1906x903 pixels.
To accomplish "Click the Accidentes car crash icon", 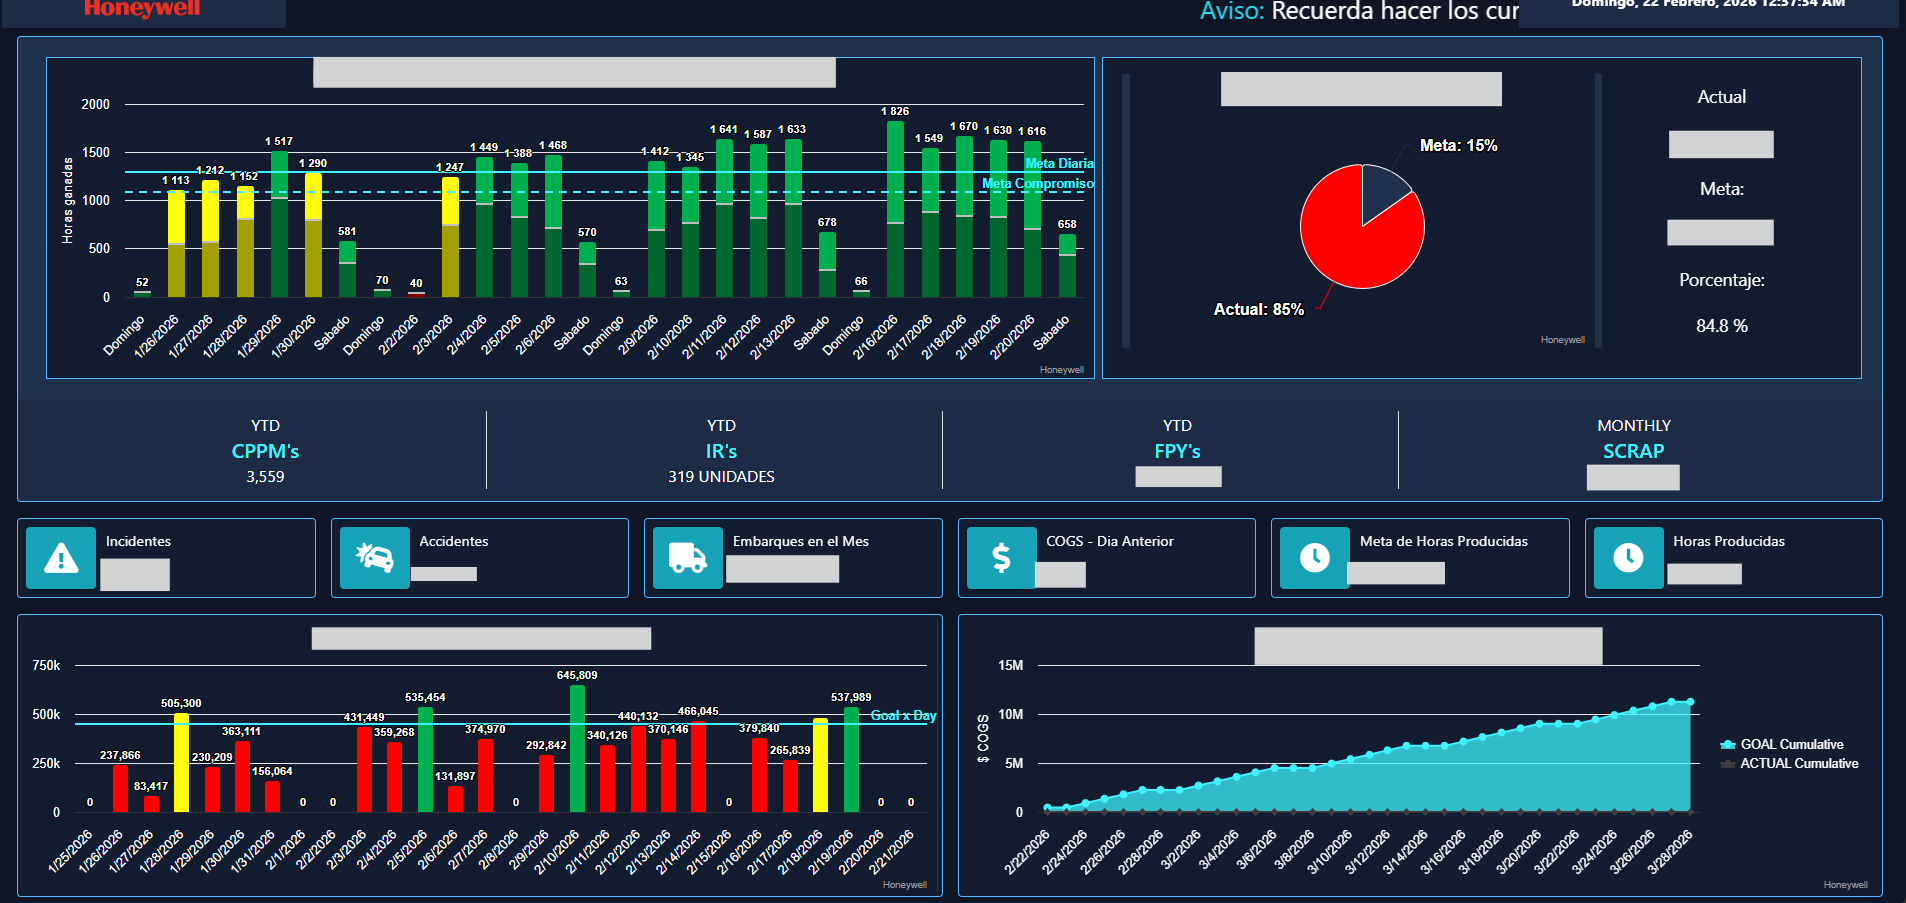I will pos(375,558).
